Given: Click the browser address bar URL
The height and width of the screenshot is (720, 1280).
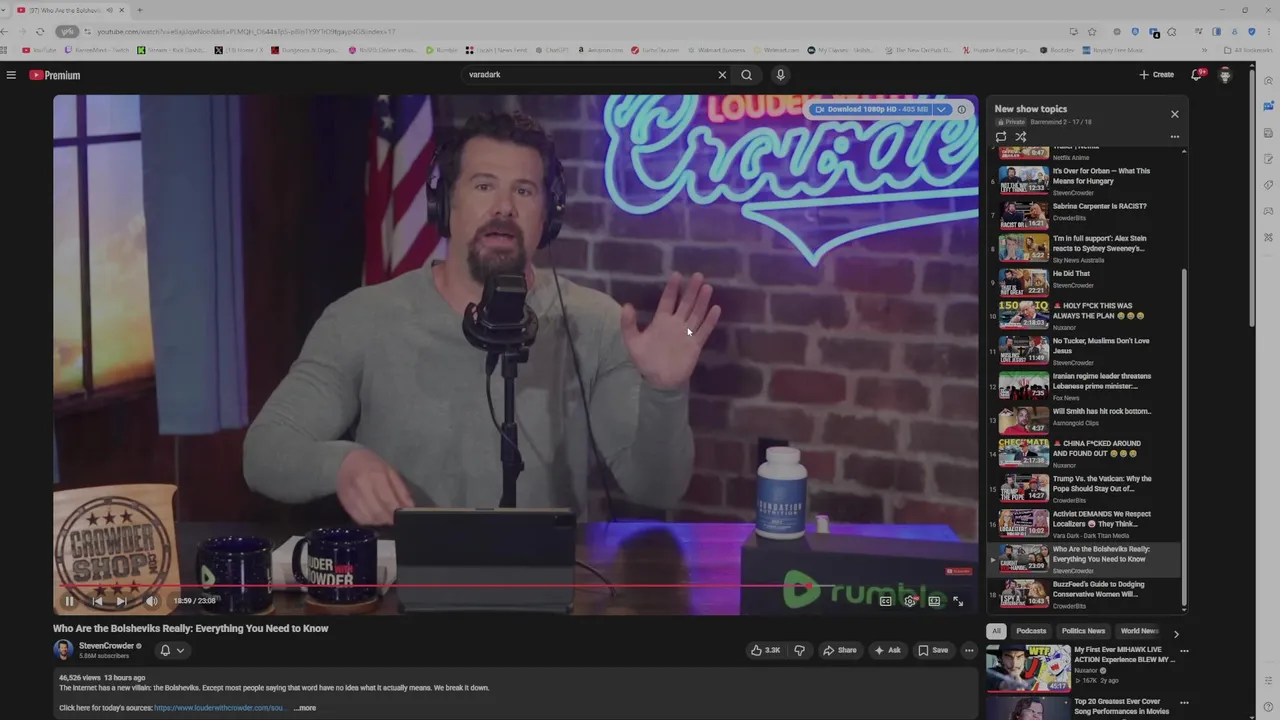Looking at the screenshot, I should [x=246, y=31].
